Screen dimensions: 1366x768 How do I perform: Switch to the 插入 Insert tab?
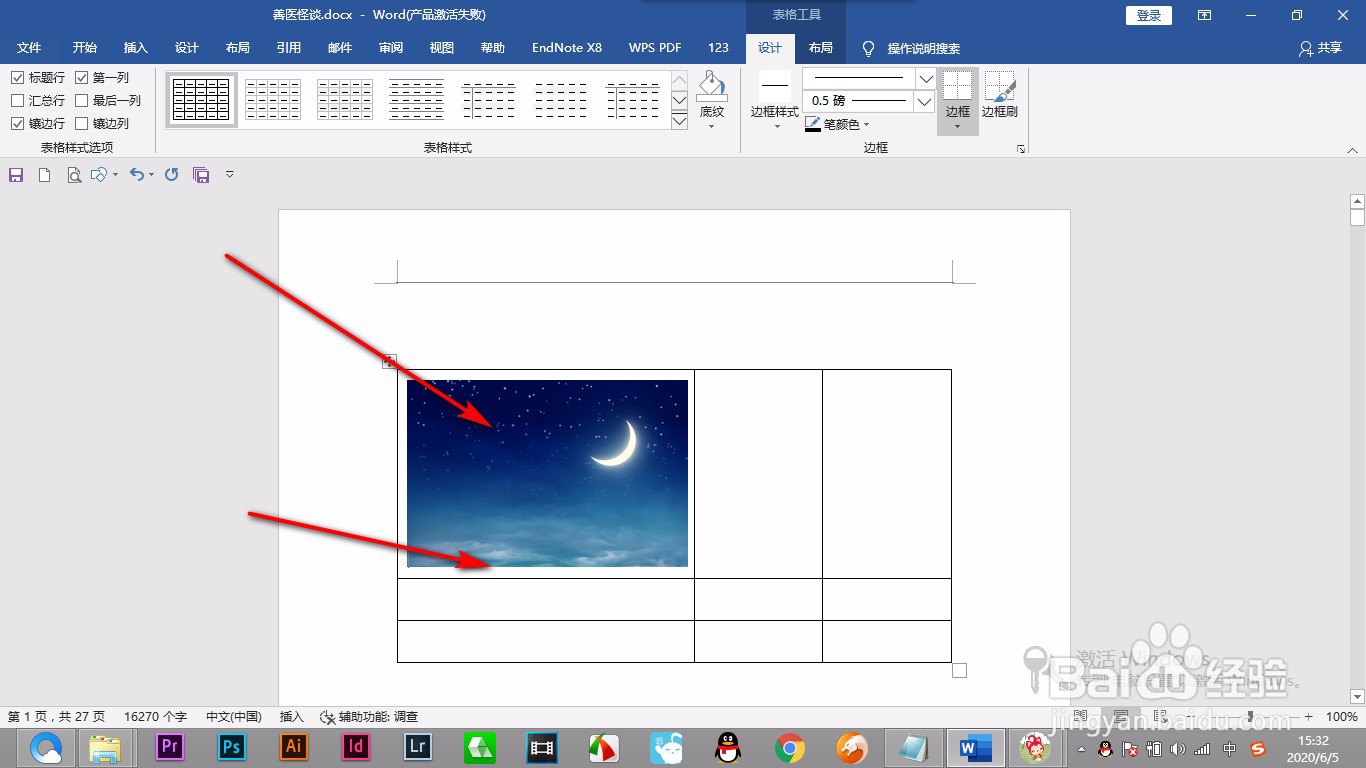pyautogui.click(x=136, y=48)
